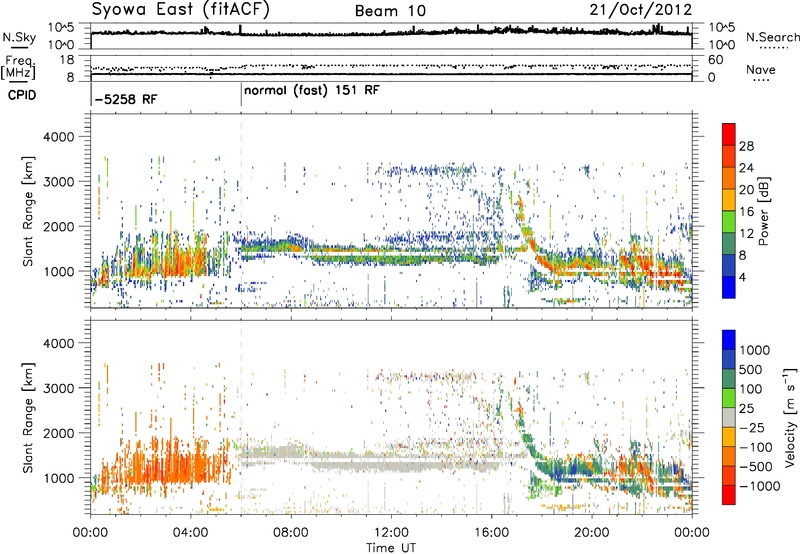Click the 'N.Sky' legend label
The image size is (800, 554).
click(x=19, y=37)
